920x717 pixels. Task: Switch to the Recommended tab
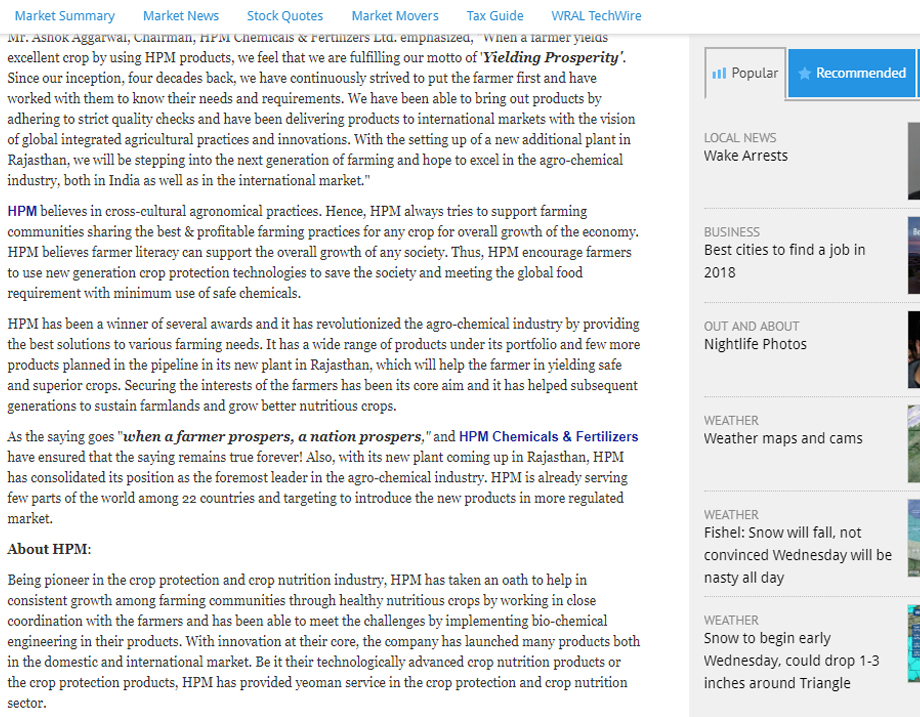[x=851, y=73]
